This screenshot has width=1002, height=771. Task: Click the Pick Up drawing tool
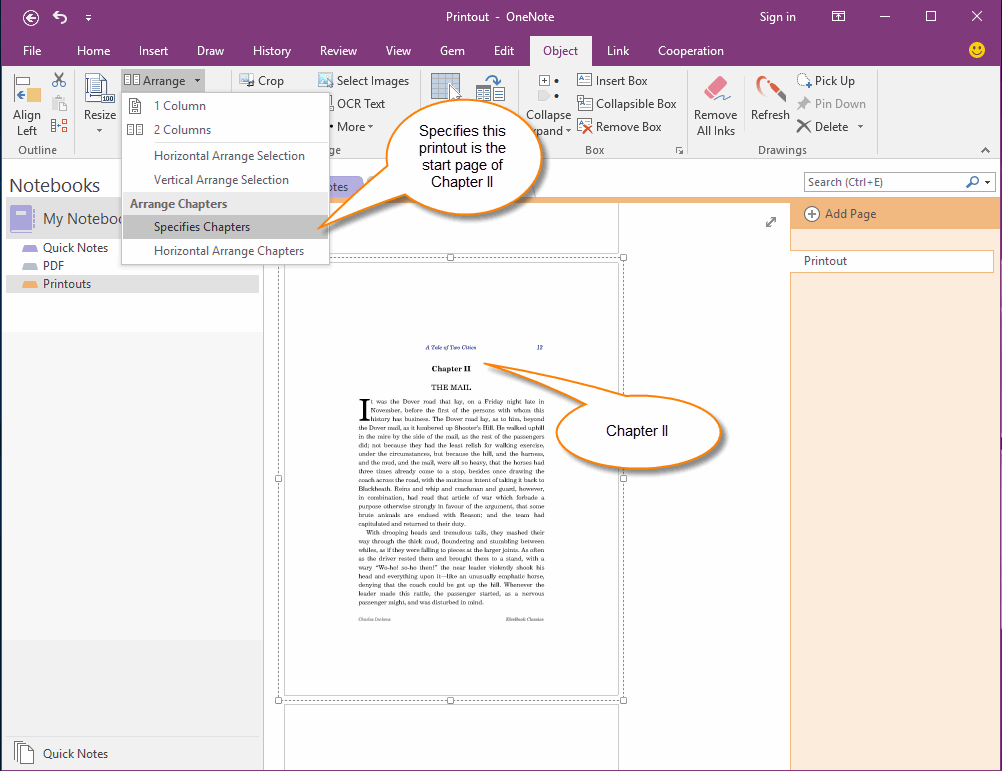[x=826, y=80]
